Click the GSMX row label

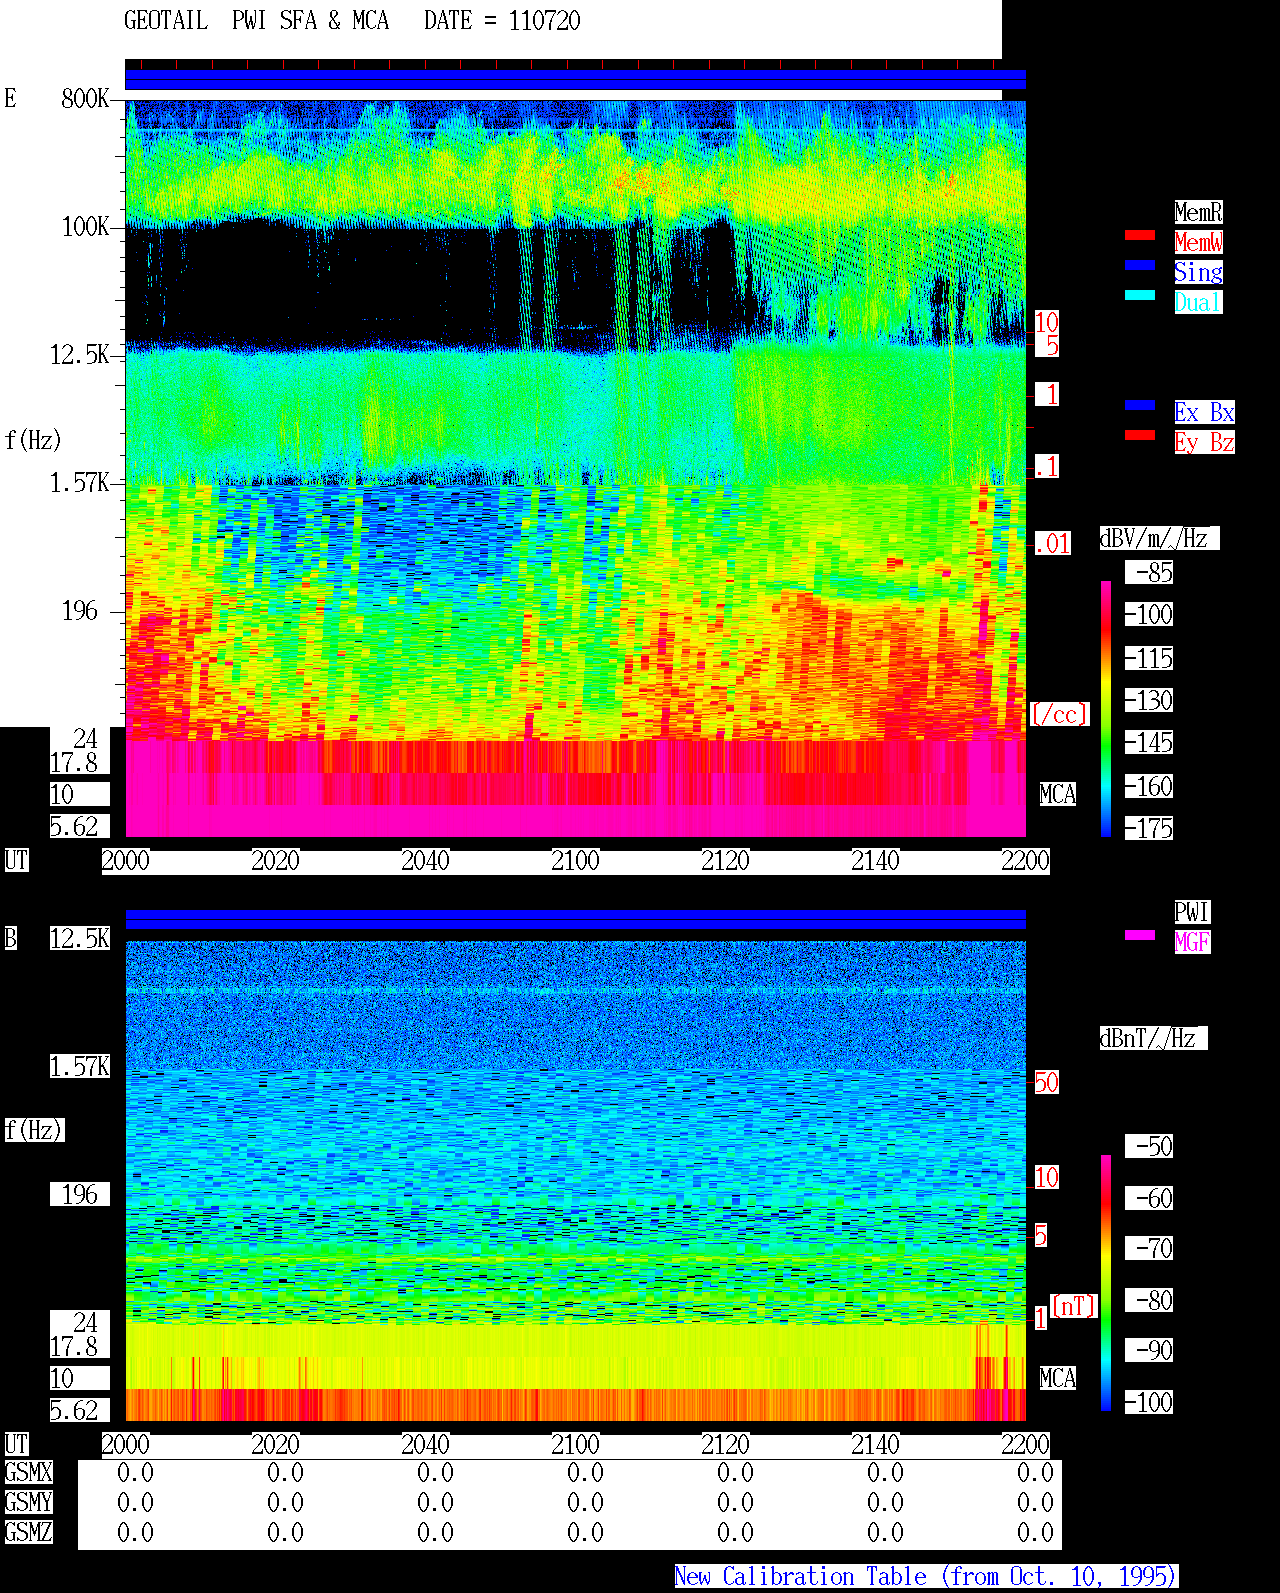click(x=28, y=1472)
